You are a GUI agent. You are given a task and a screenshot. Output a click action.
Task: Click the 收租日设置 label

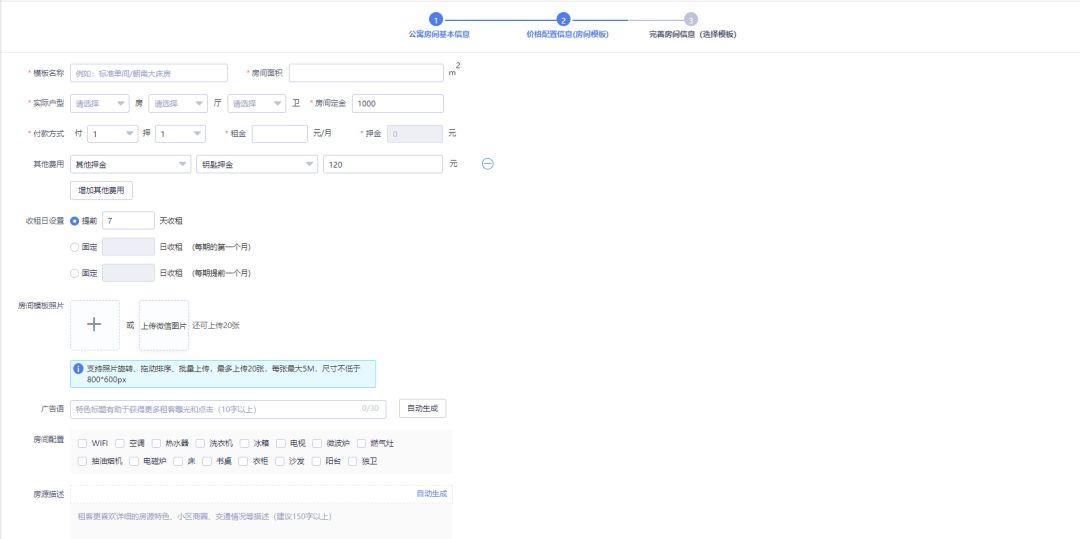(45, 221)
